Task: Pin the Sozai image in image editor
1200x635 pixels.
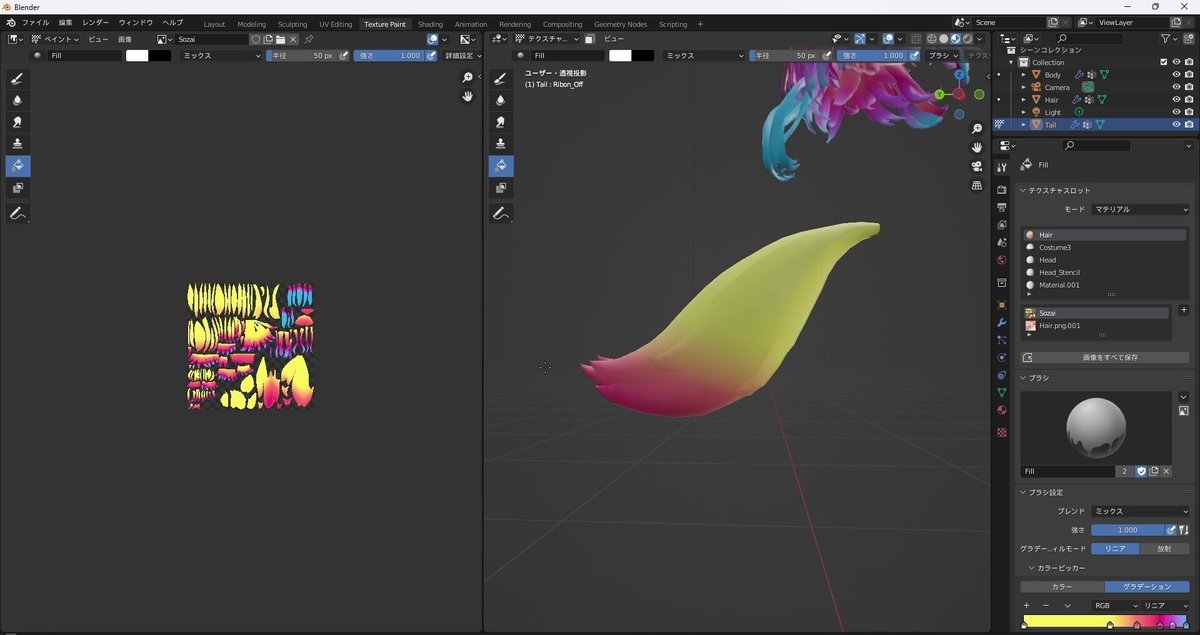Action: (308, 39)
